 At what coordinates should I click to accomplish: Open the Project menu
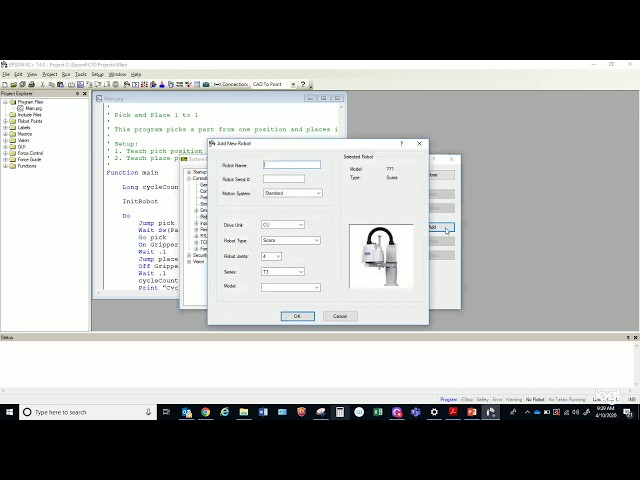pyautogui.click(x=50, y=74)
